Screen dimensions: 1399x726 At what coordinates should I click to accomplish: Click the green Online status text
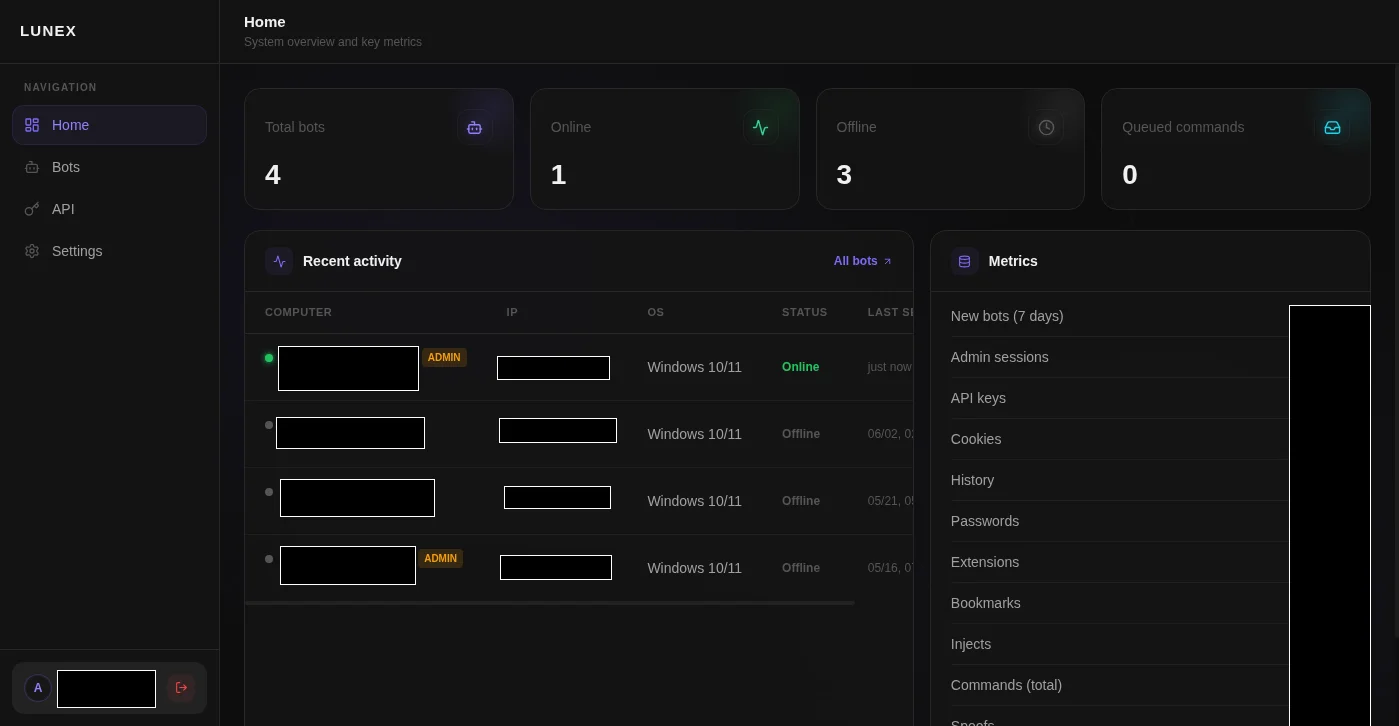coord(801,367)
